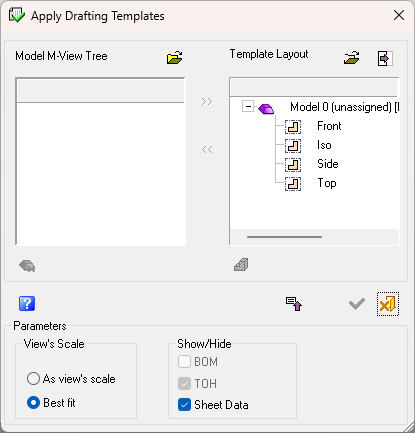Image resolution: width=415 pixels, height=433 pixels.
Task: Click the Template Layout horizontal scrollbar
Action: click(314, 237)
